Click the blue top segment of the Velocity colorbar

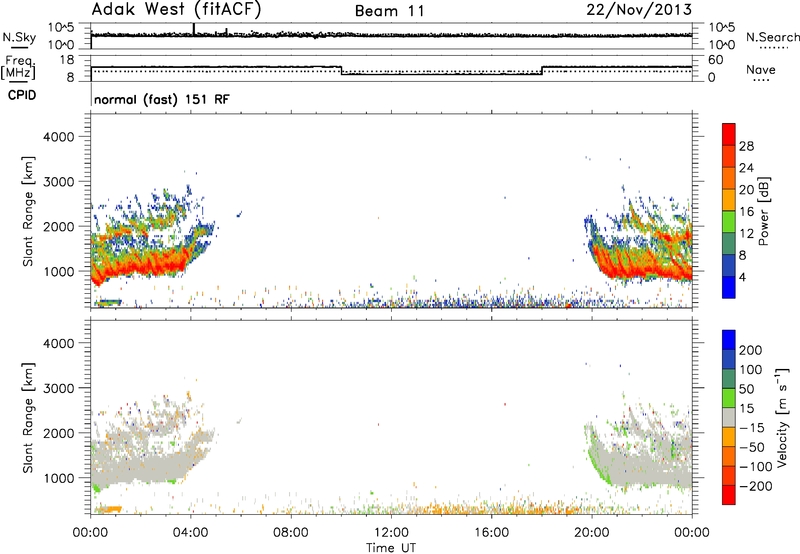(729, 340)
